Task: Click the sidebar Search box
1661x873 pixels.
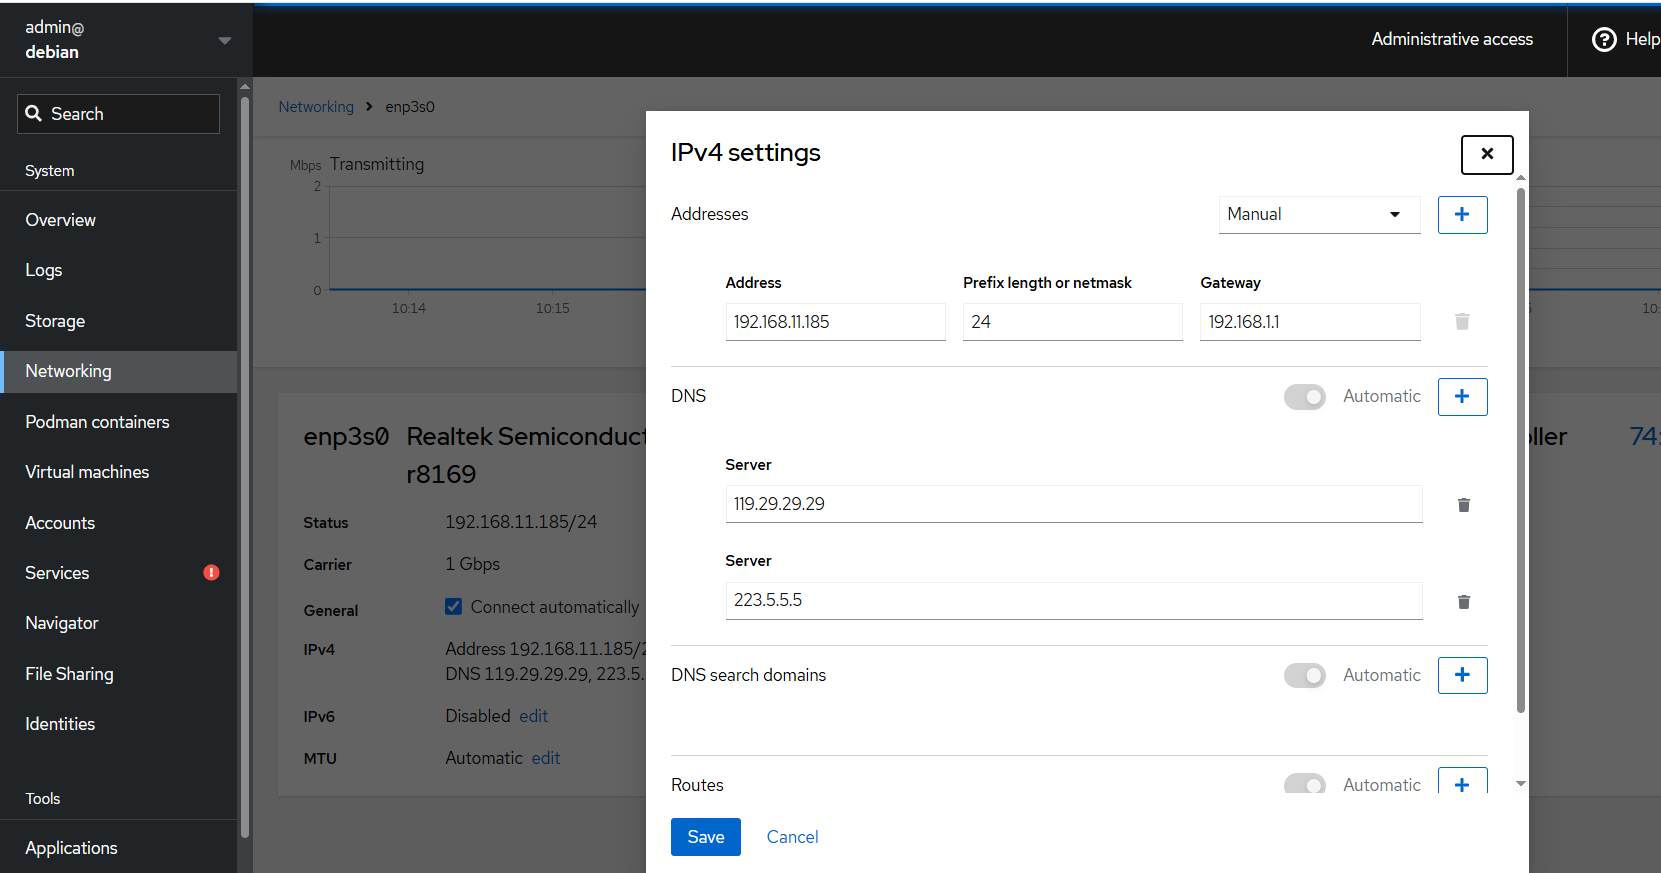Action: [118, 114]
